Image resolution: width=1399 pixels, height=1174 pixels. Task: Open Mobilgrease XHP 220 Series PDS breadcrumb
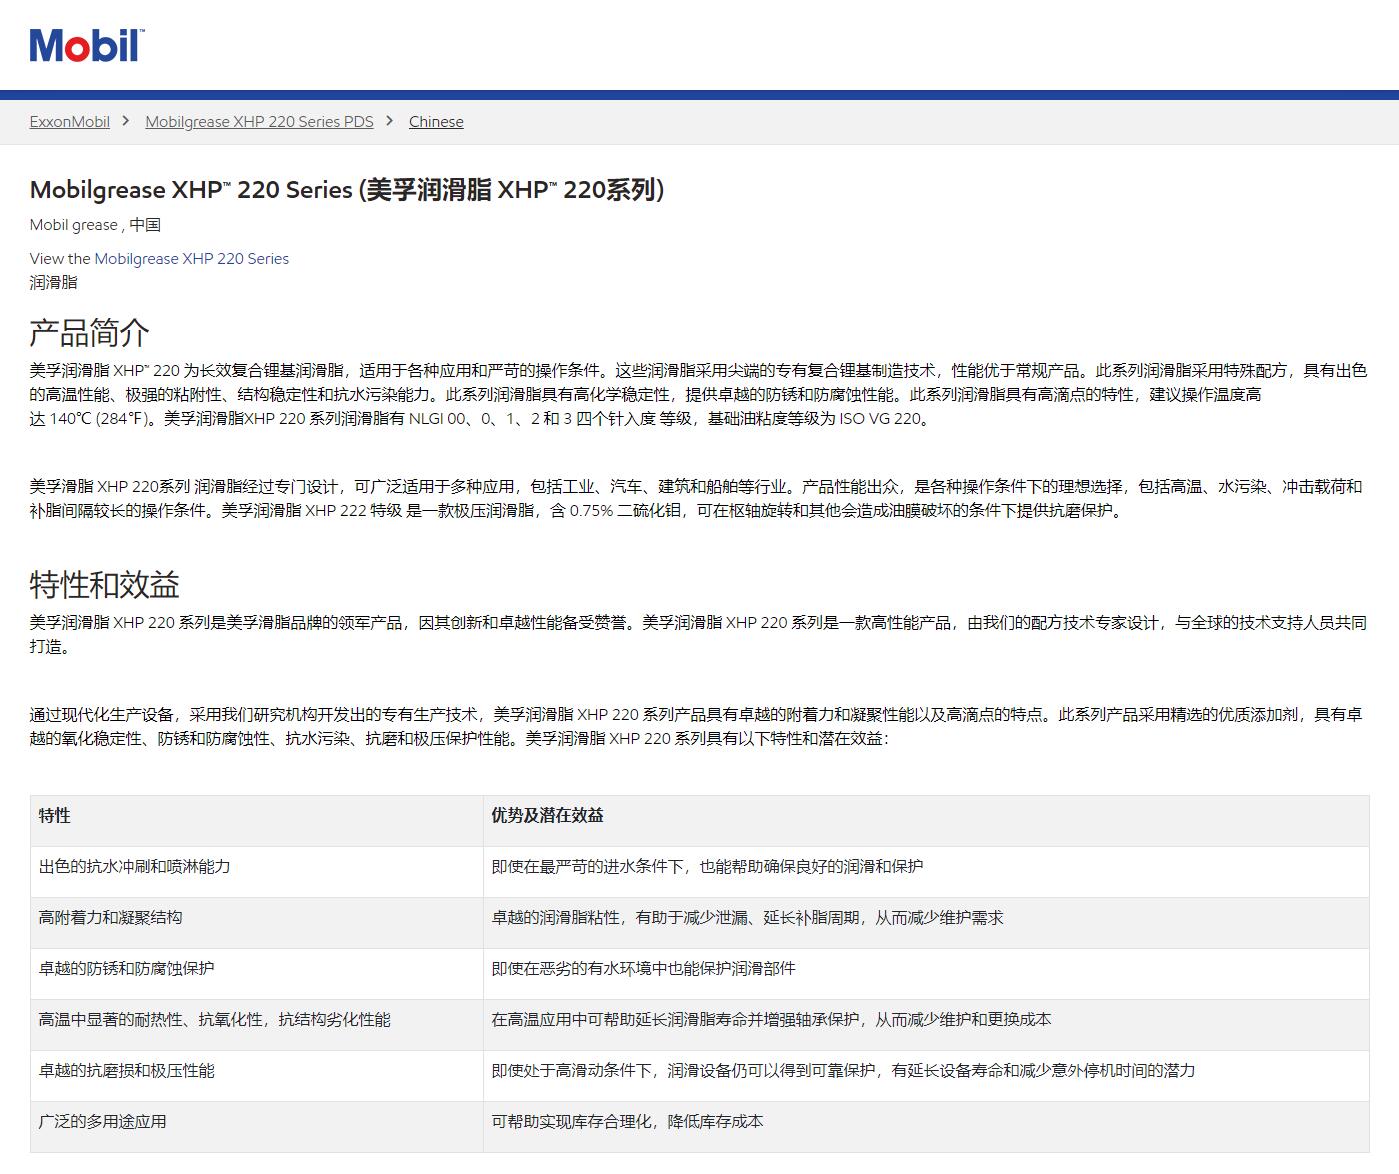259,122
